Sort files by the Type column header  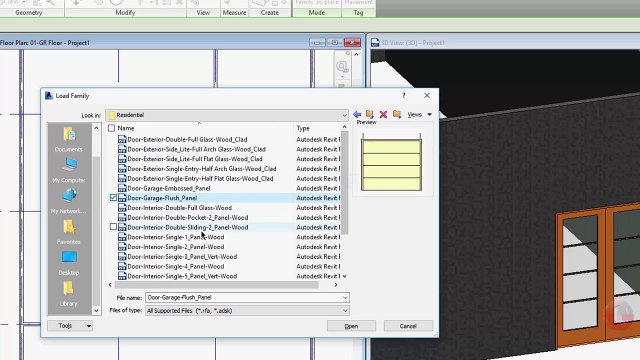coord(303,128)
